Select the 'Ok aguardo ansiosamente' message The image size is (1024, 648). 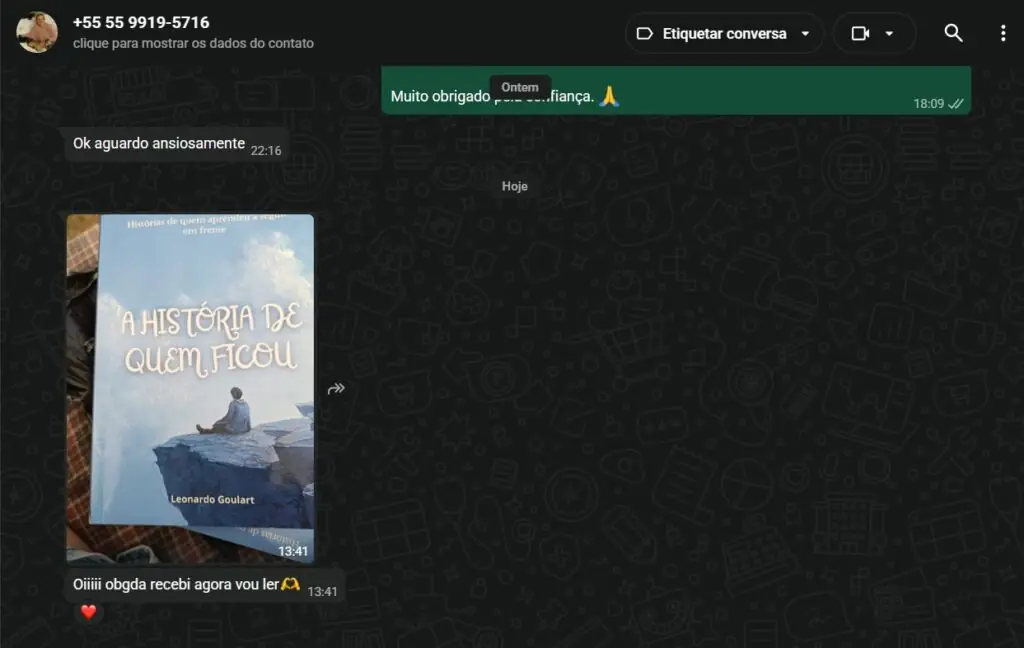[177, 144]
